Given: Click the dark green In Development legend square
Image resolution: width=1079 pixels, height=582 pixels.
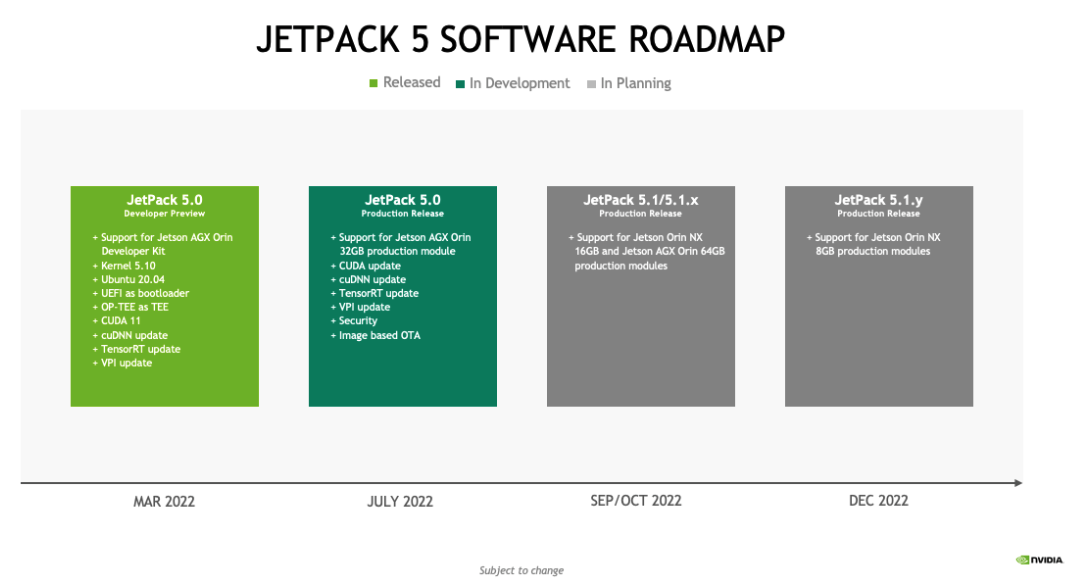Looking at the screenshot, I should coord(460,83).
